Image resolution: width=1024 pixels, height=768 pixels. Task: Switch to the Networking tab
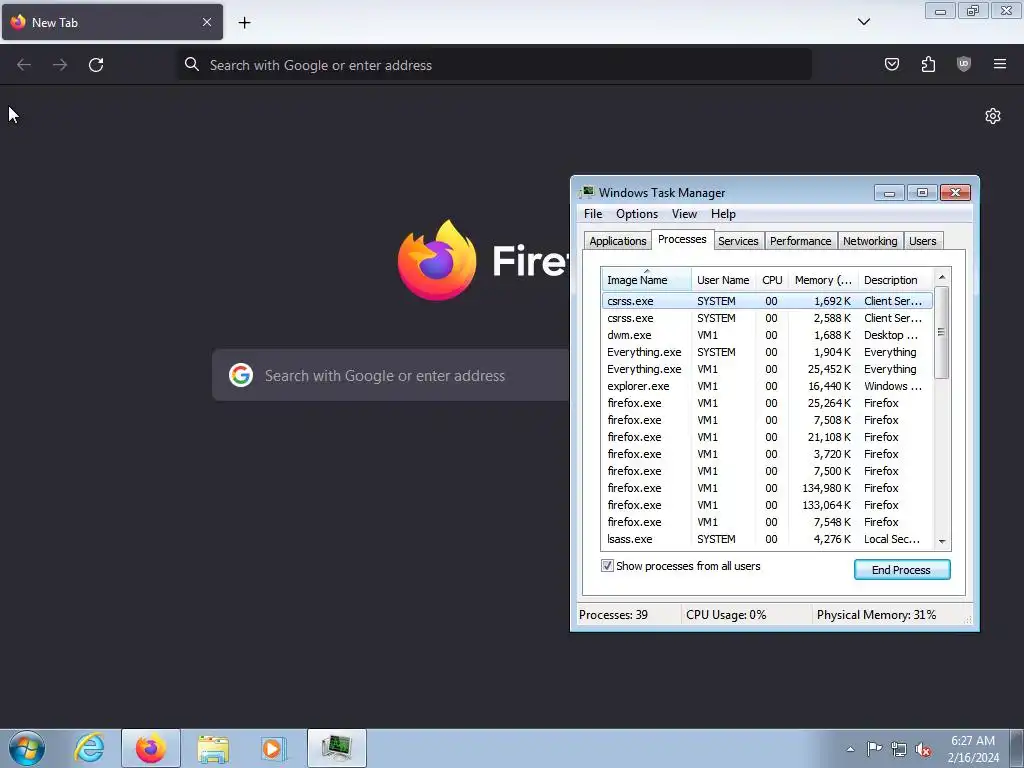[x=870, y=241]
